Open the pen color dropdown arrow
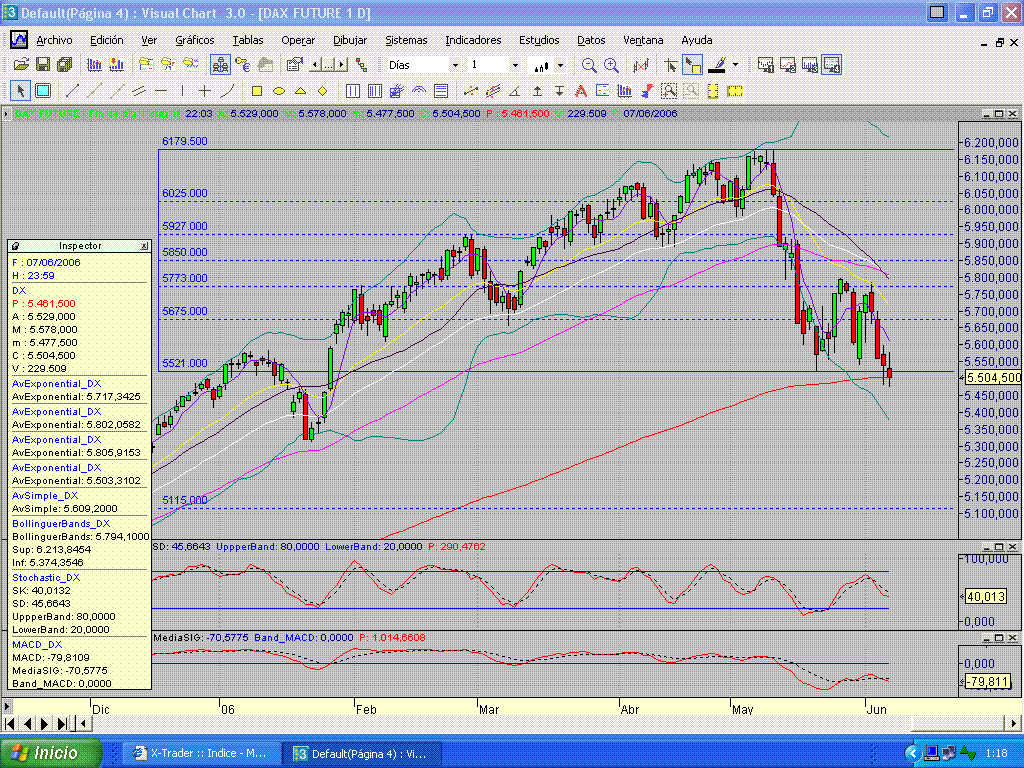1024x768 pixels. point(735,65)
